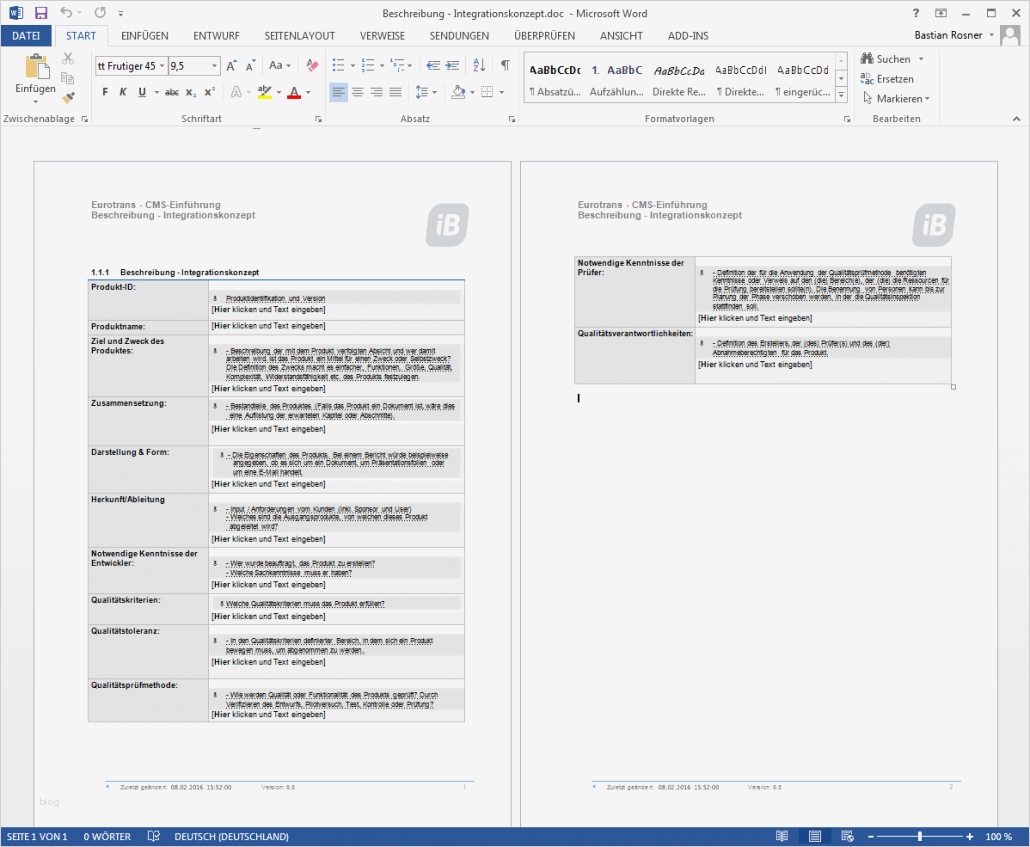Click the paint bucket shading icon
Screen dimensions: 1030x847
pyautogui.click(x=458, y=93)
